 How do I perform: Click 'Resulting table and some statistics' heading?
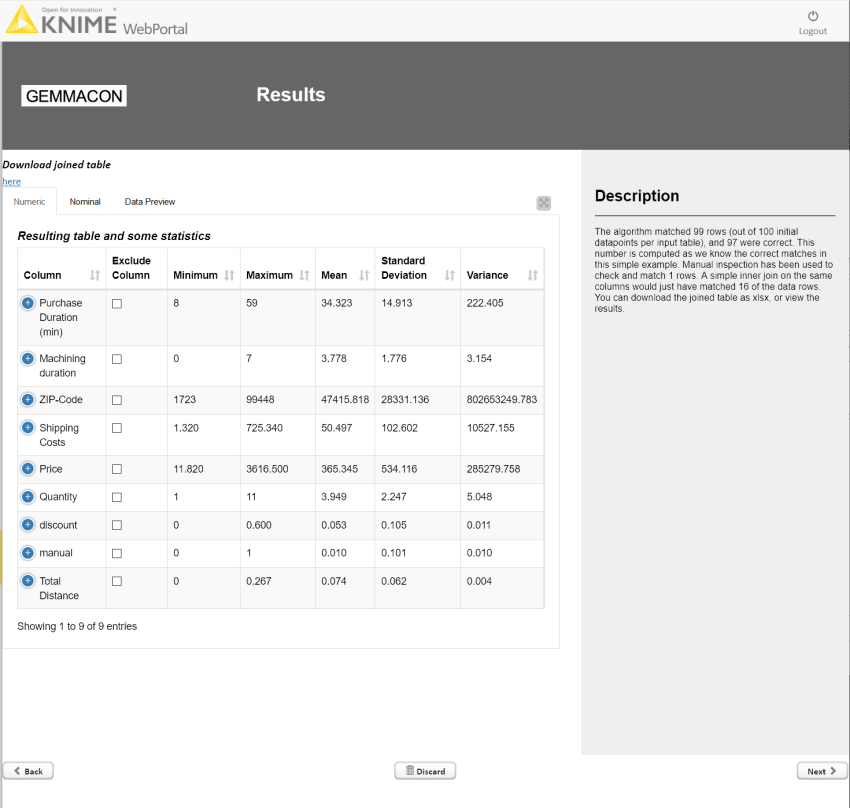pyautogui.click(x=114, y=236)
